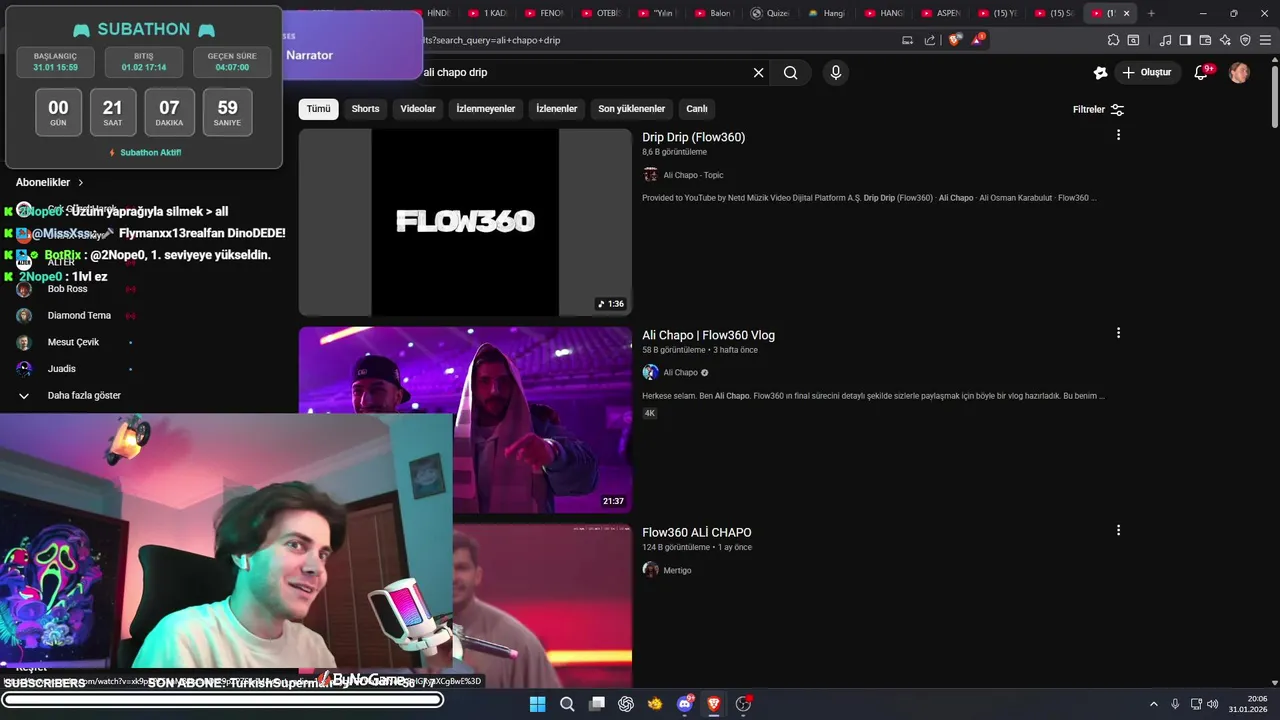Open Mesut Çevik subscription channel
Viewport: 1280px width, 720px height.
point(74,342)
